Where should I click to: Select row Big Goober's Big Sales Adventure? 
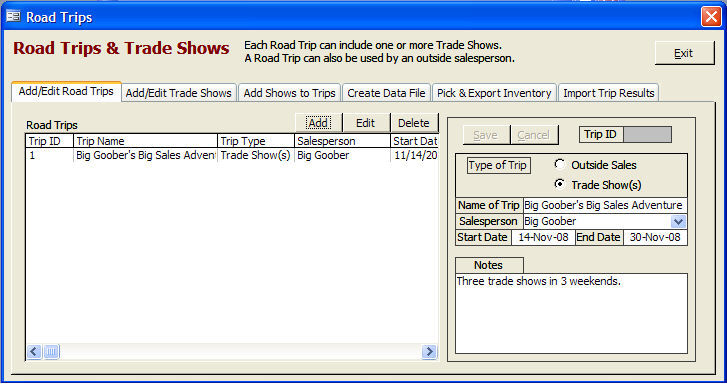(232, 155)
